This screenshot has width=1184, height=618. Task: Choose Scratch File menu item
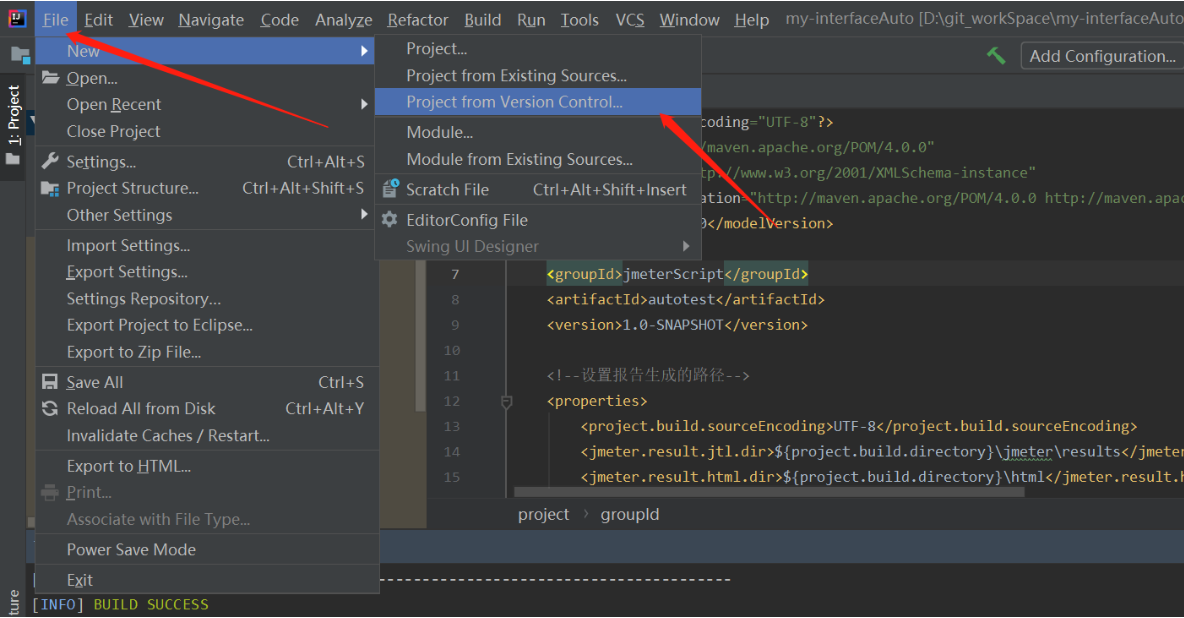click(x=538, y=190)
